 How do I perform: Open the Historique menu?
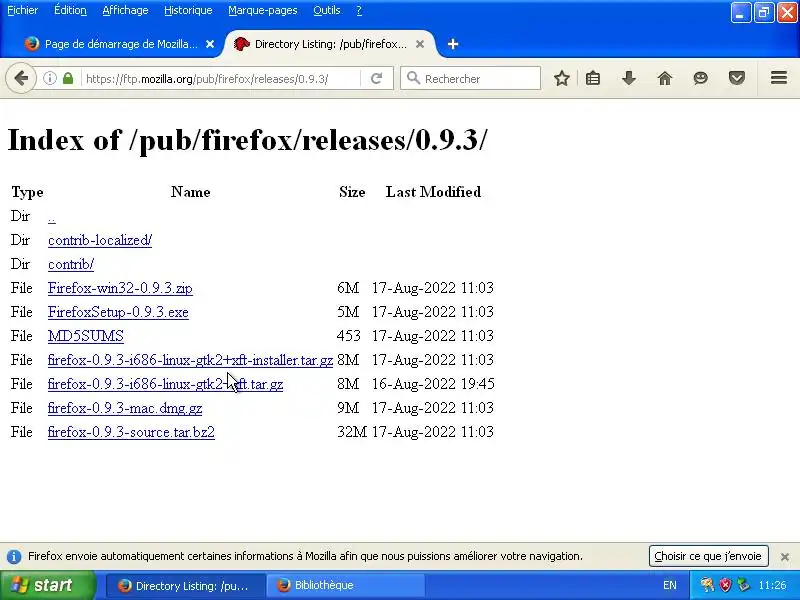click(188, 10)
